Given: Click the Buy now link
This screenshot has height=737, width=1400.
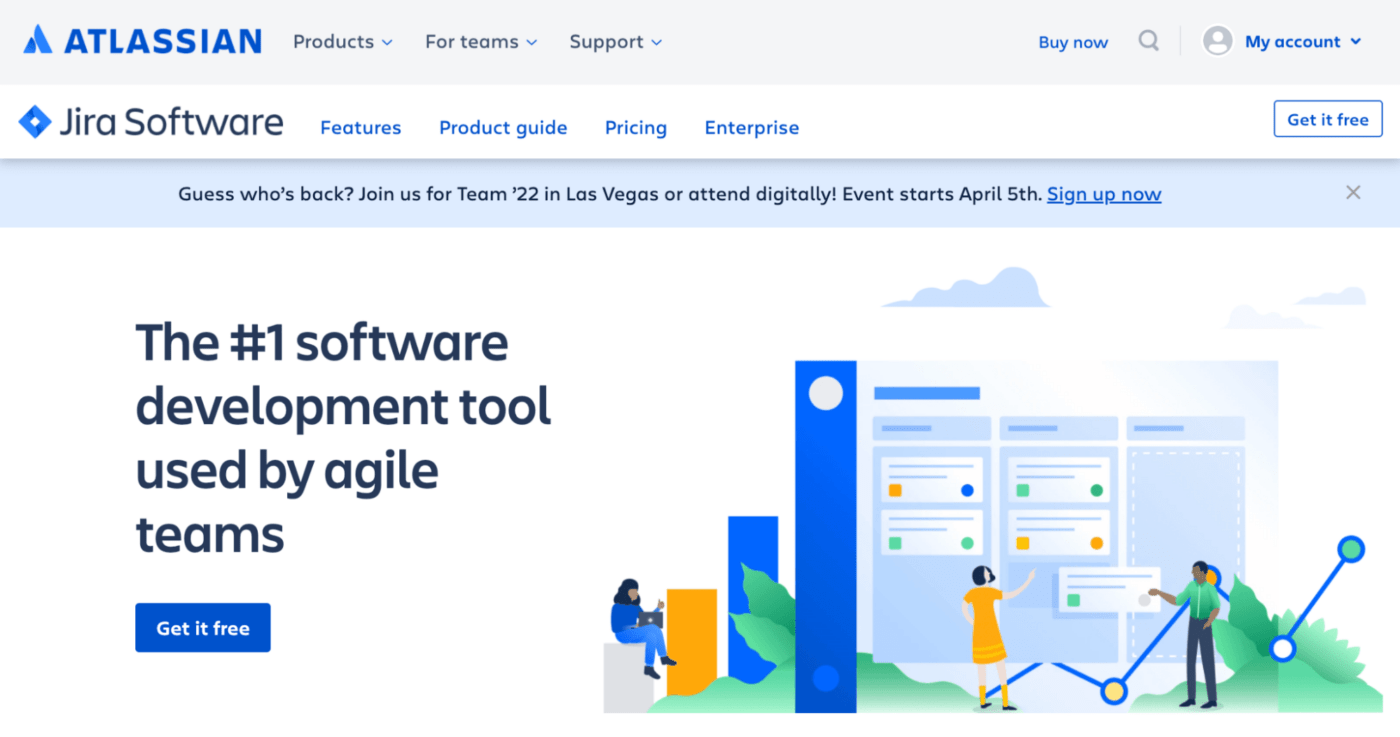Looking at the screenshot, I should click(1073, 42).
